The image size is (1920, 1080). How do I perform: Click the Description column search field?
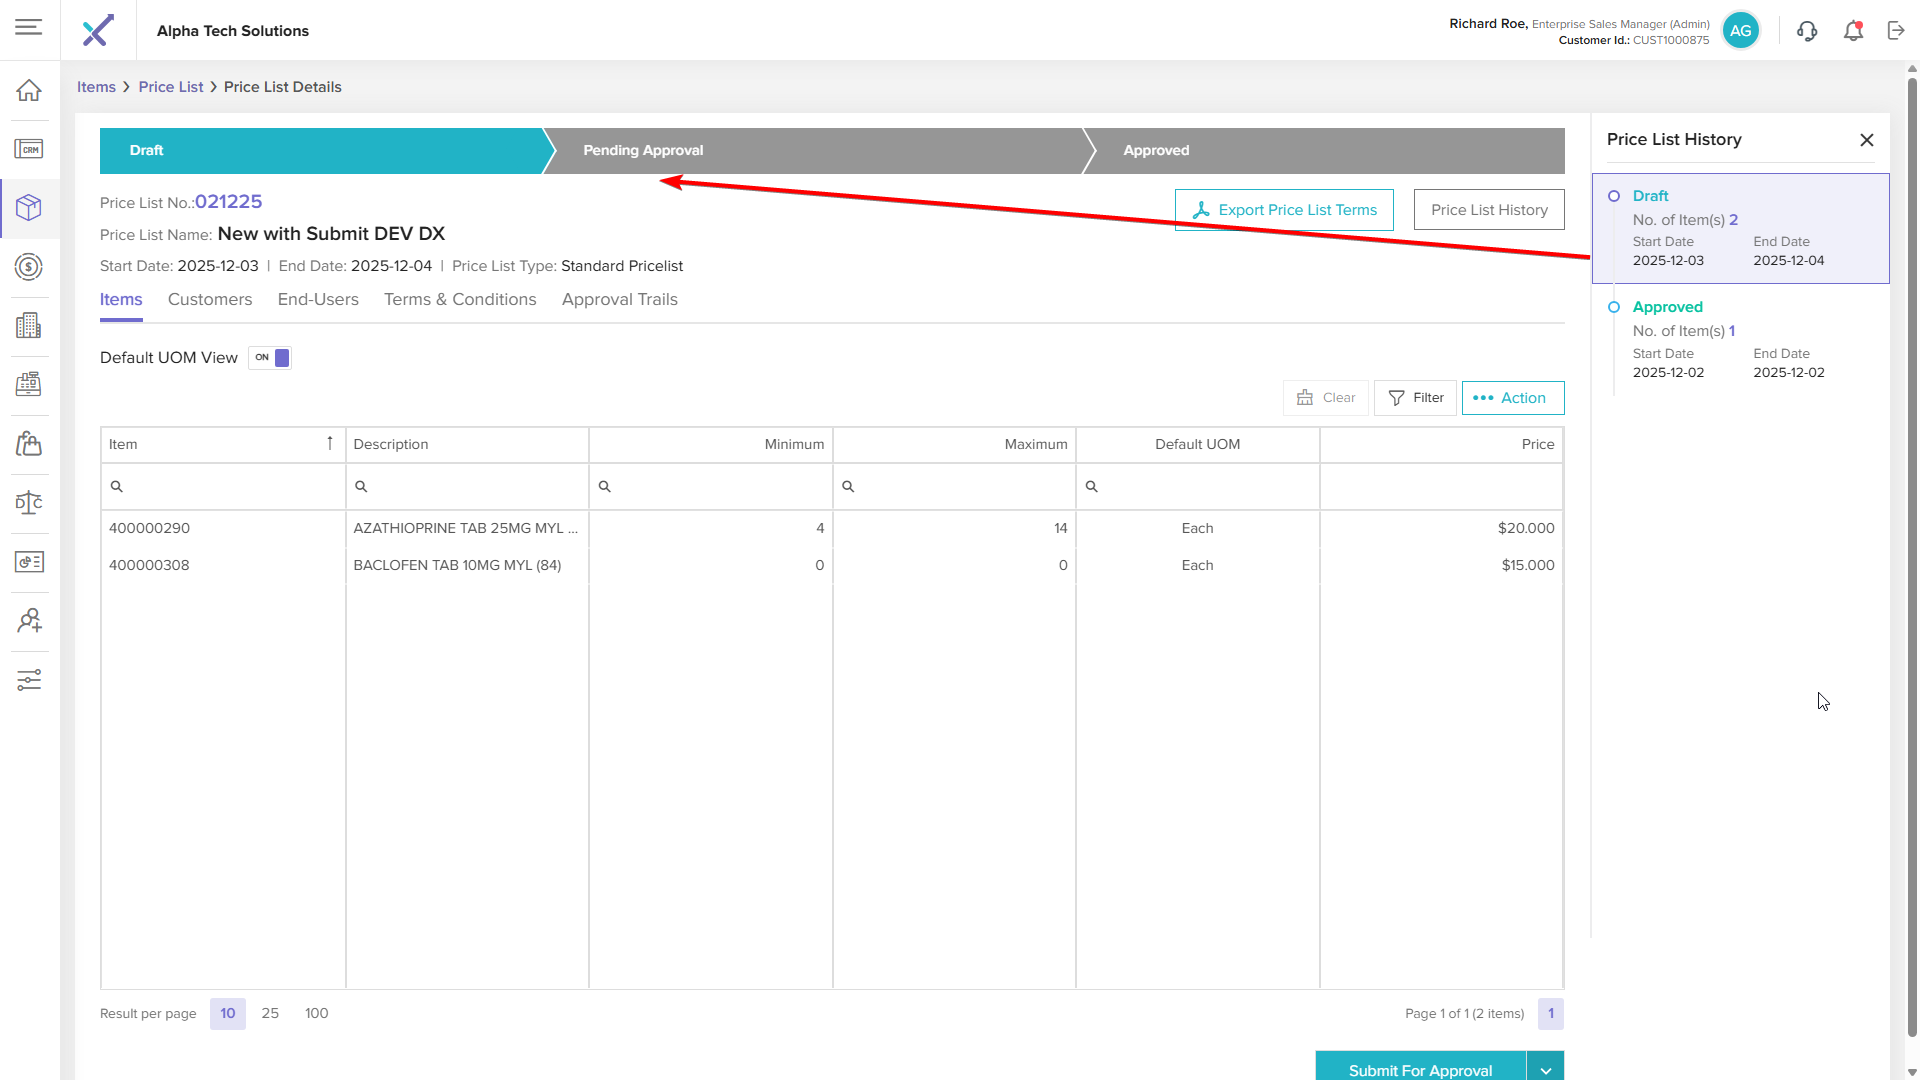click(x=468, y=486)
